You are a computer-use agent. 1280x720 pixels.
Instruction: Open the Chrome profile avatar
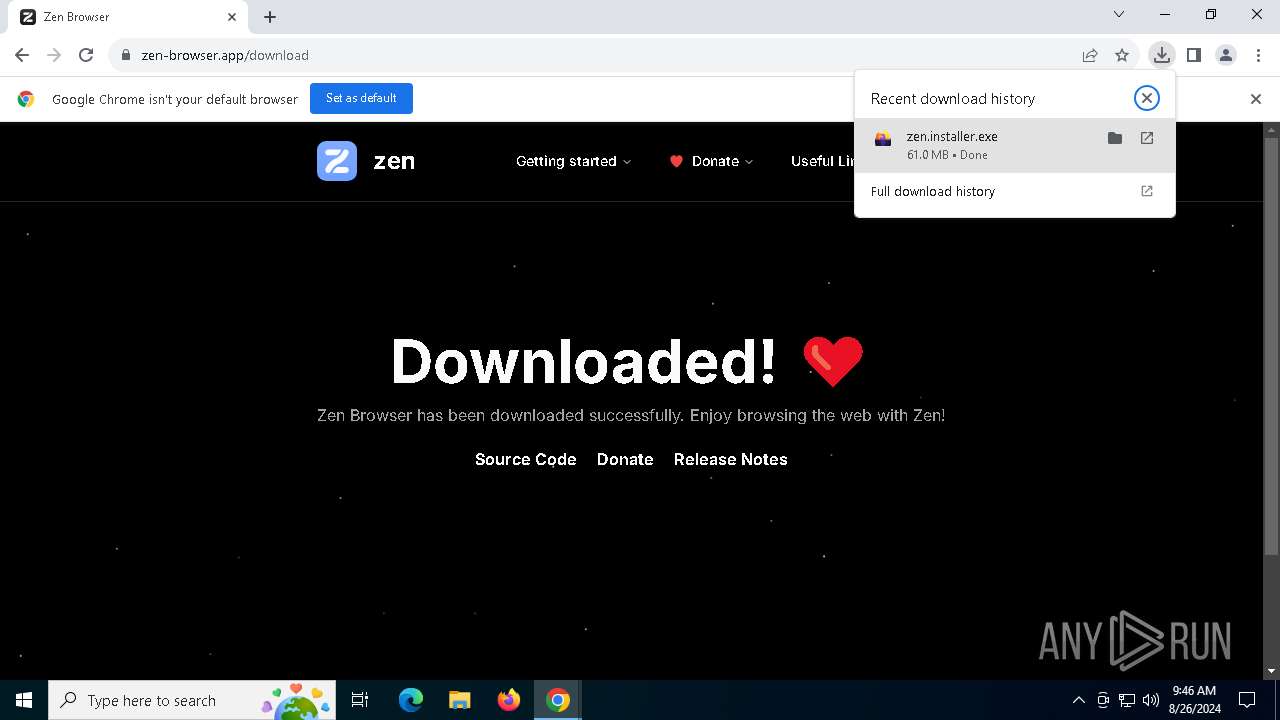(1226, 55)
